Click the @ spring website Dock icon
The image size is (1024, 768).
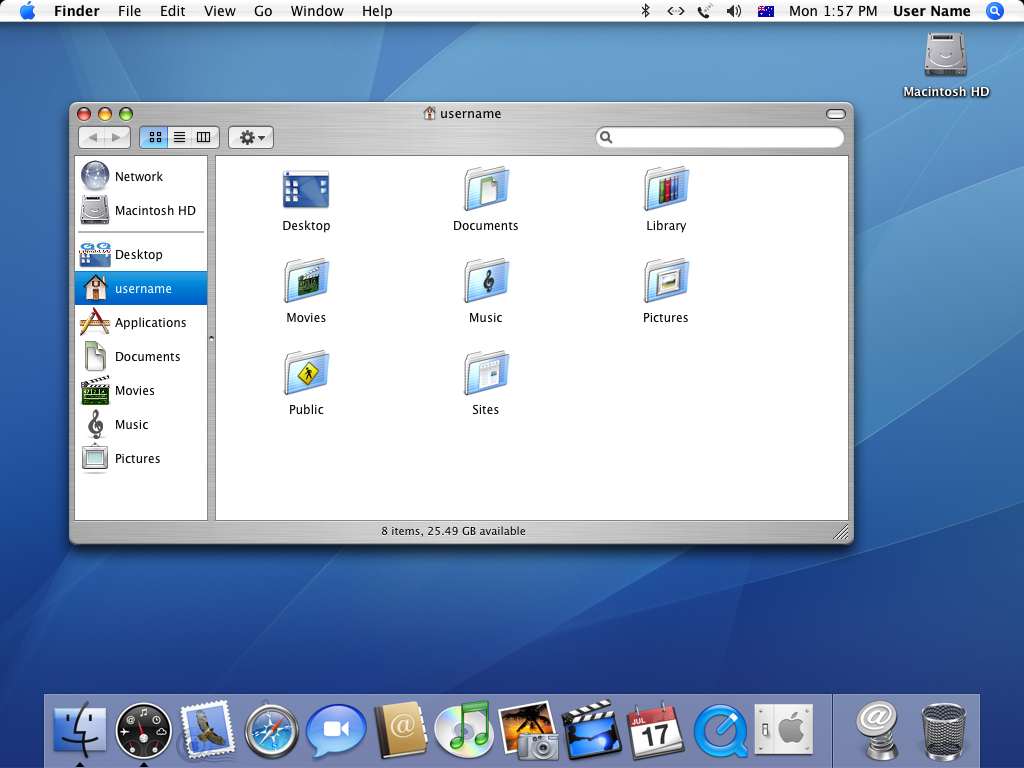877,730
